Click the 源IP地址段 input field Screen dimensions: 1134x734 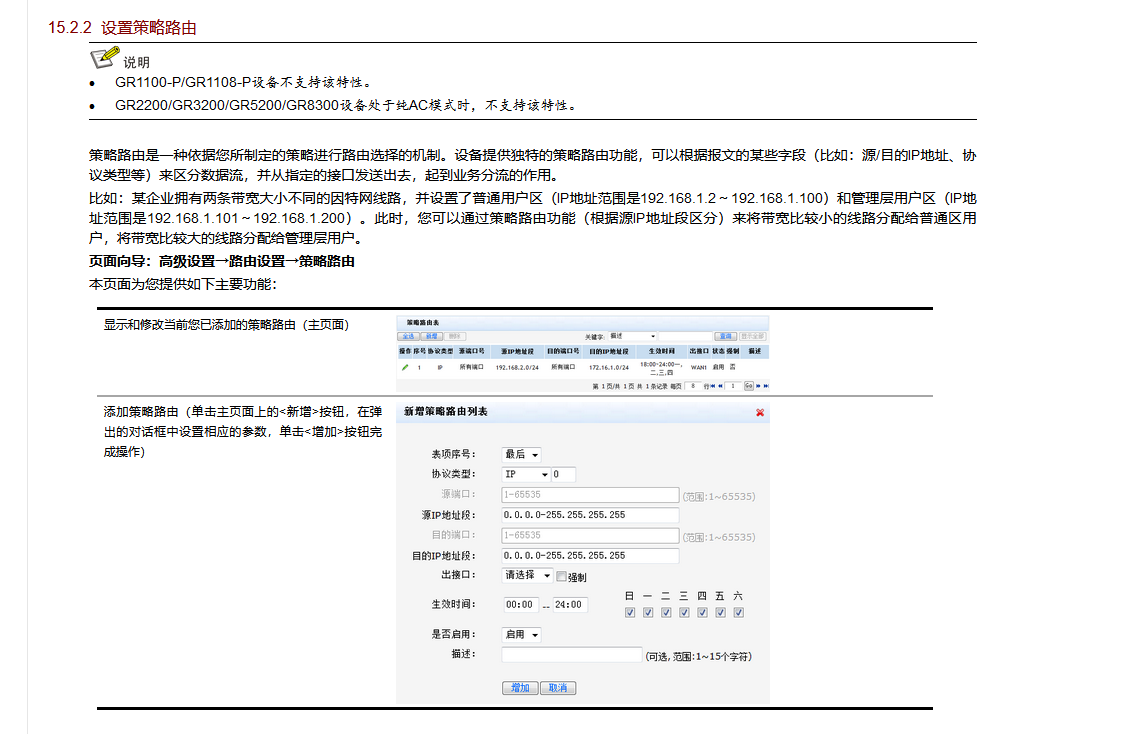coord(590,515)
